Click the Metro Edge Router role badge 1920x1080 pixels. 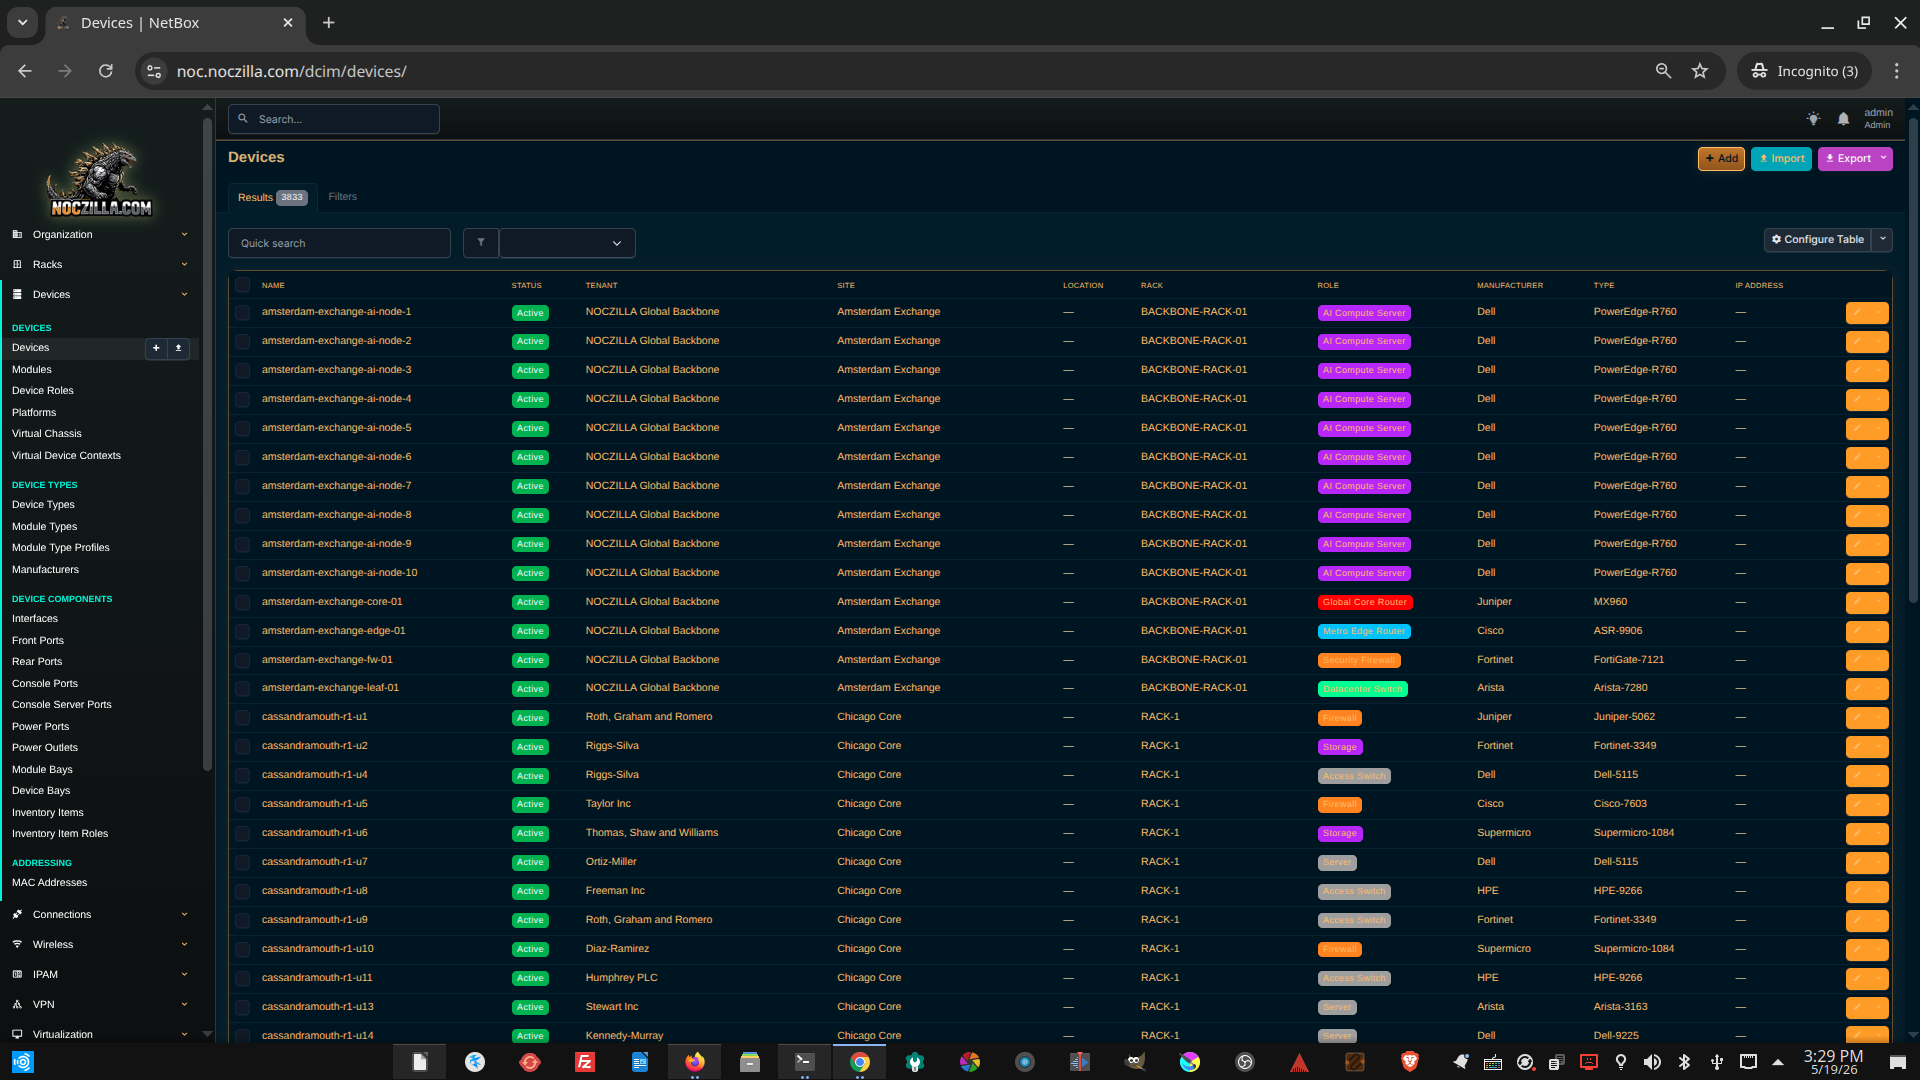point(1364,632)
